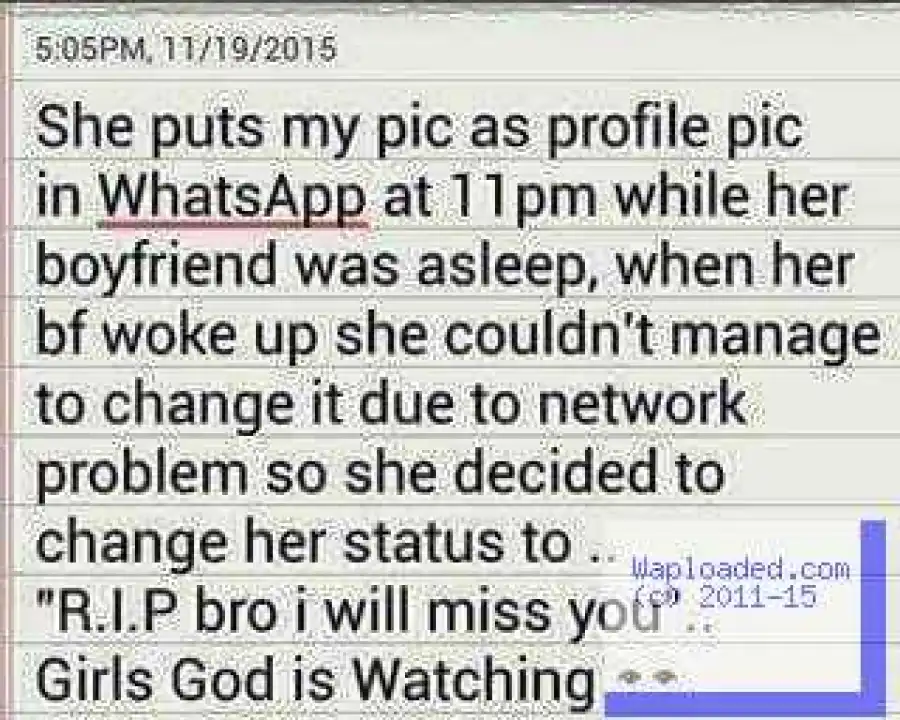Click the word She starting the note
Image resolution: width=900 pixels, height=720 pixels.
[84, 129]
